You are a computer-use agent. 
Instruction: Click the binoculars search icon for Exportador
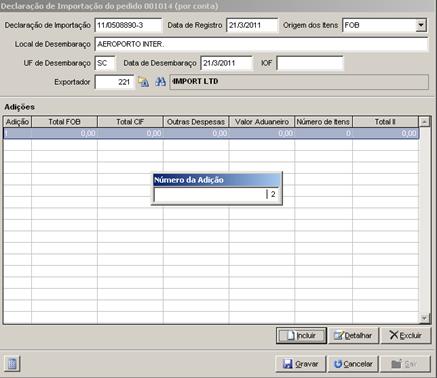(160, 82)
